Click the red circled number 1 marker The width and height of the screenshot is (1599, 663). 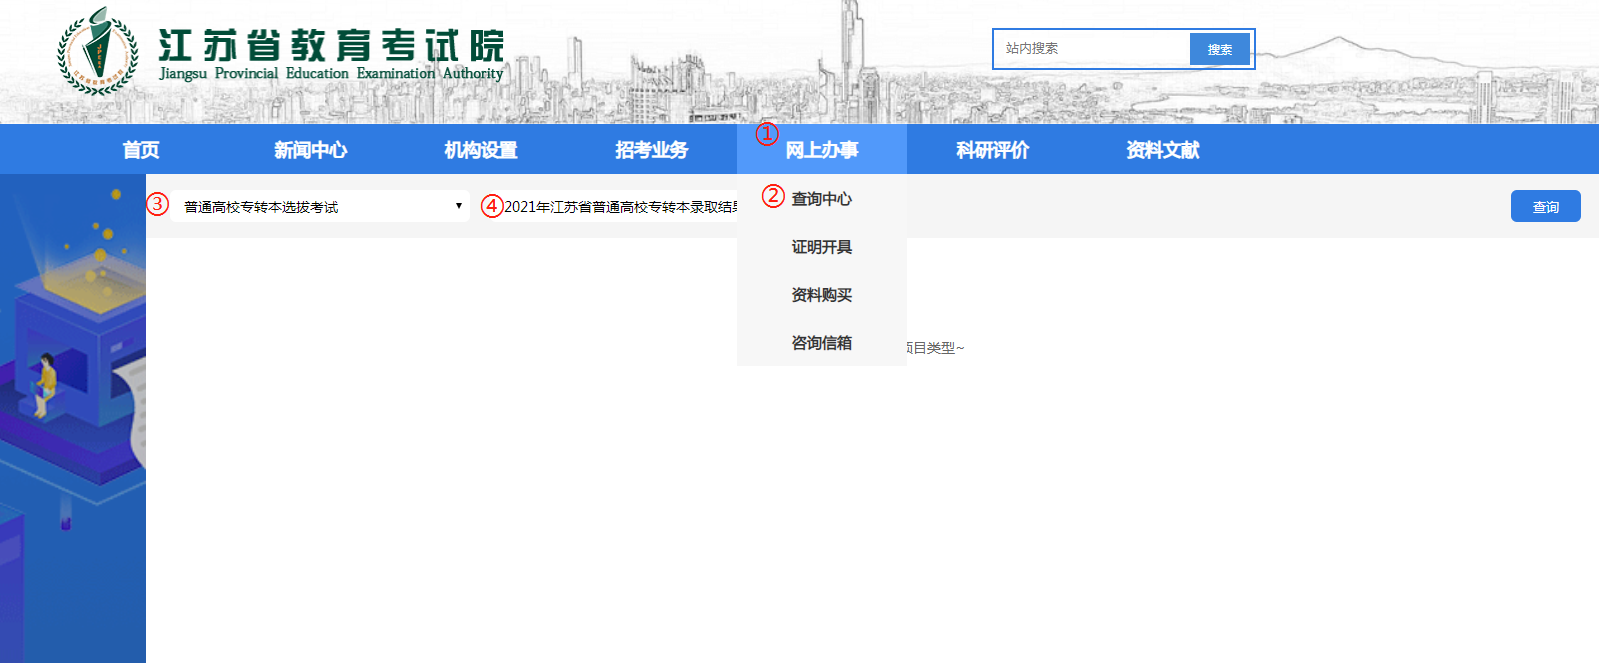tap(767, 134)
